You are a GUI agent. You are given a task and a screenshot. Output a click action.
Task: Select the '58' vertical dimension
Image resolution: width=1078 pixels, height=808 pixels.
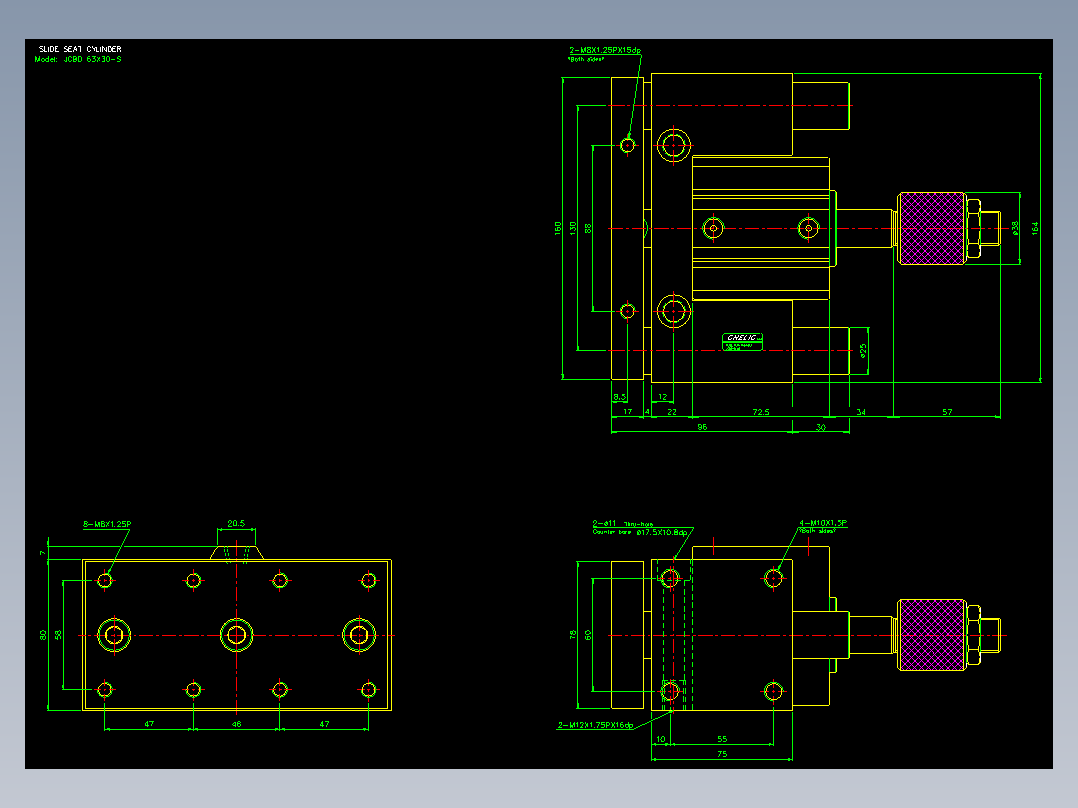[58, 635]
